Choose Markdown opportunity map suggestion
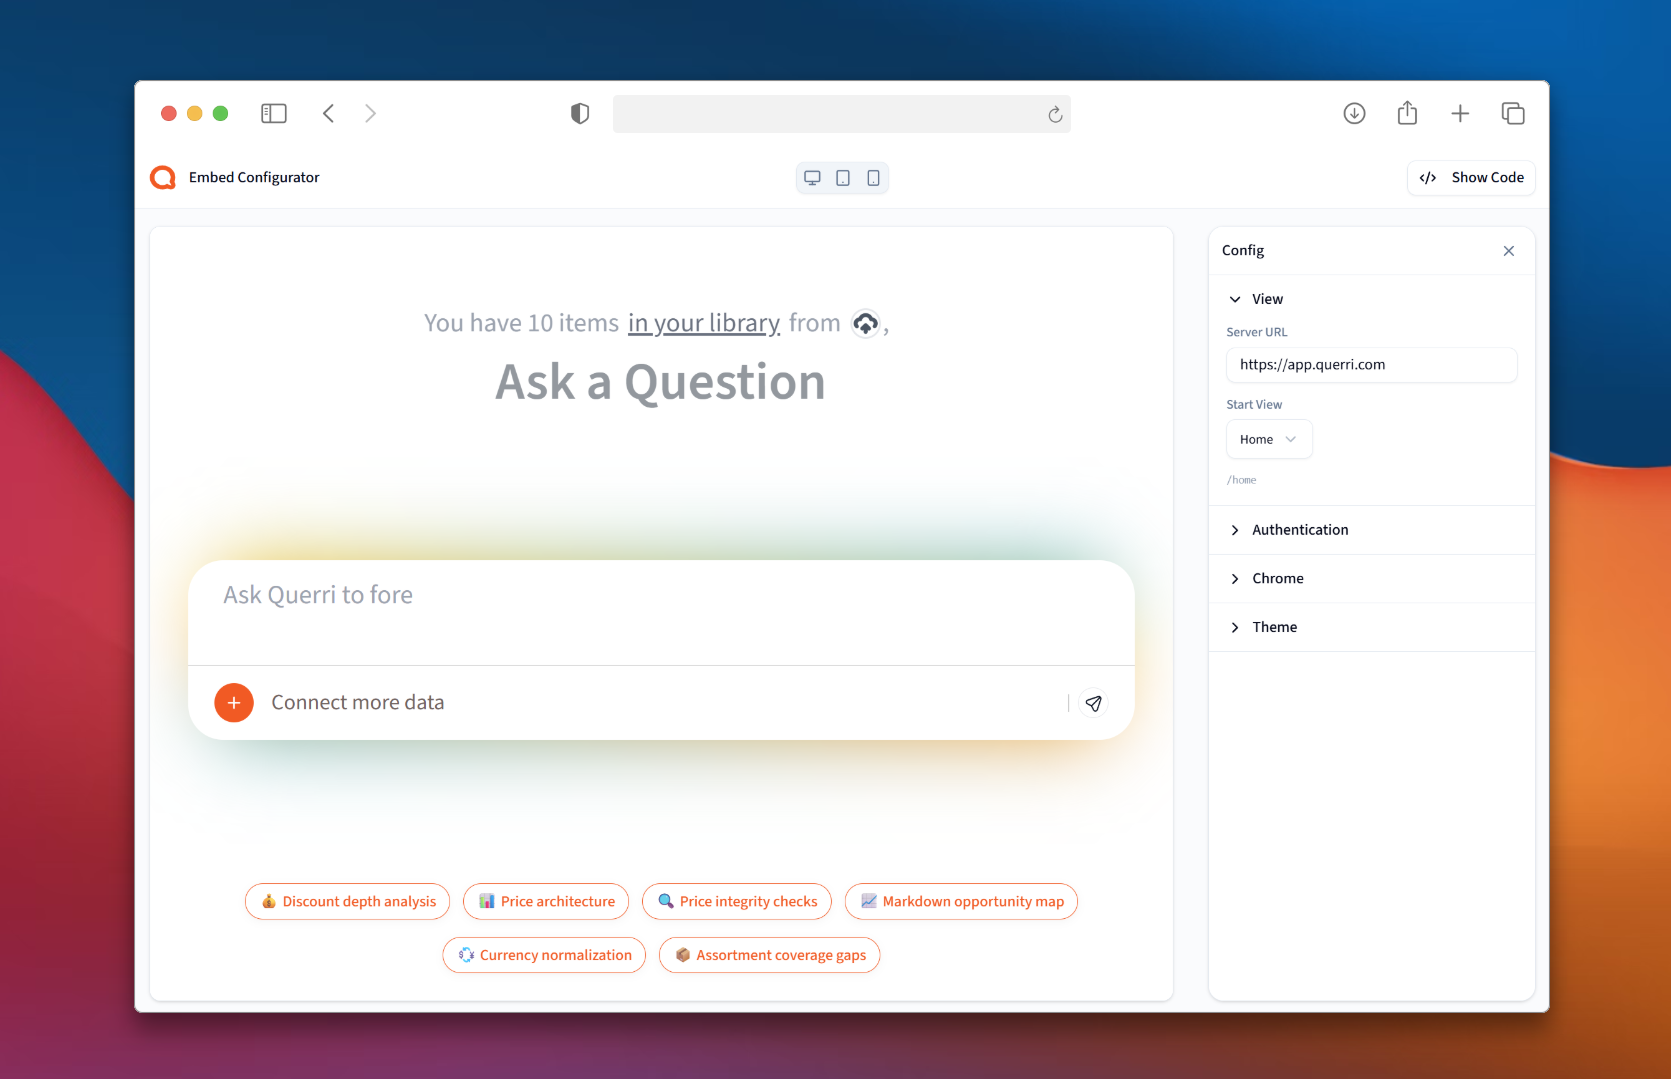This screenshot has height=1079, width=1671. click(961, 902)
